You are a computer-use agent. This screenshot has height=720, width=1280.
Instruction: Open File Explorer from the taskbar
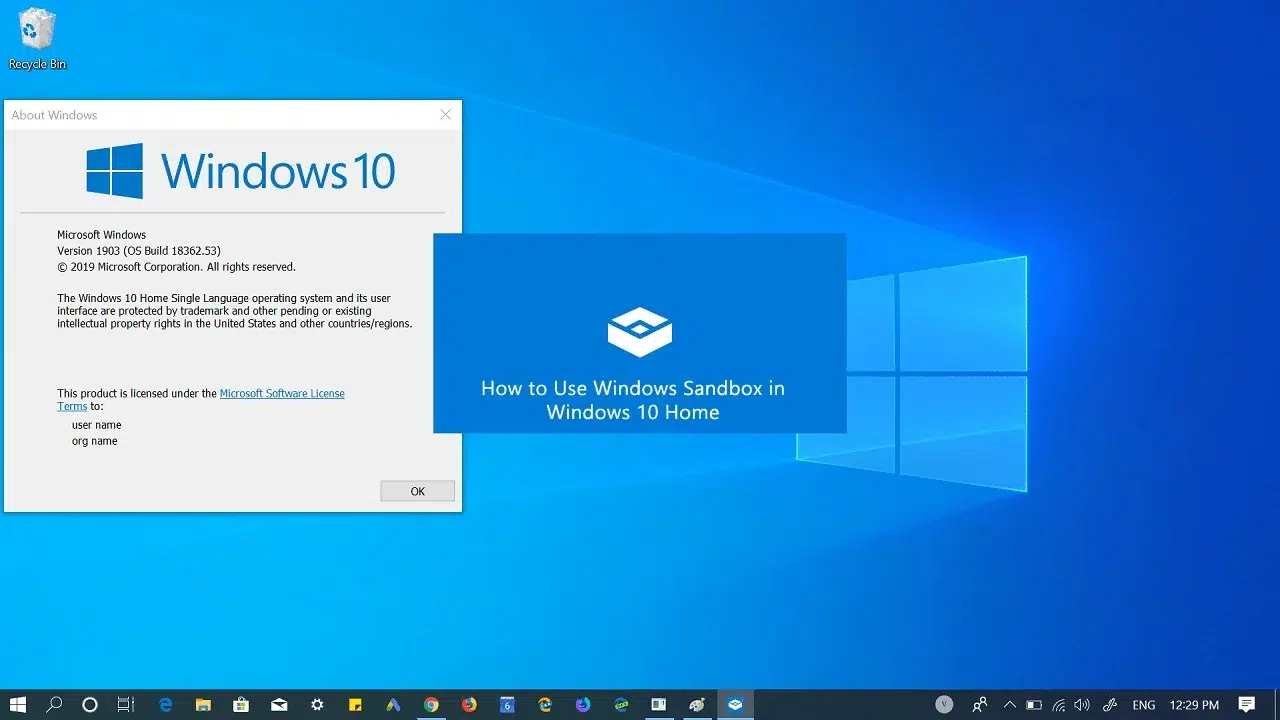pos(203,704)
